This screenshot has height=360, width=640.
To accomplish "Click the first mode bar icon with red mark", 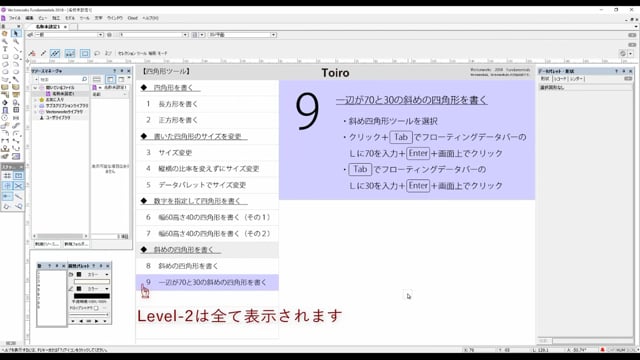I will pos(32,53).
